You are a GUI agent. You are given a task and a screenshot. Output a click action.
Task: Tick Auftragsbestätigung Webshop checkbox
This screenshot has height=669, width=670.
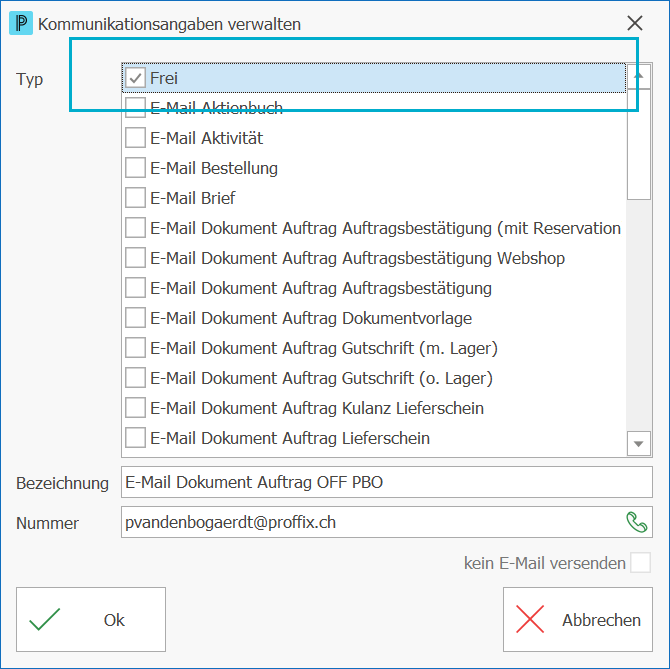point(135,258)
